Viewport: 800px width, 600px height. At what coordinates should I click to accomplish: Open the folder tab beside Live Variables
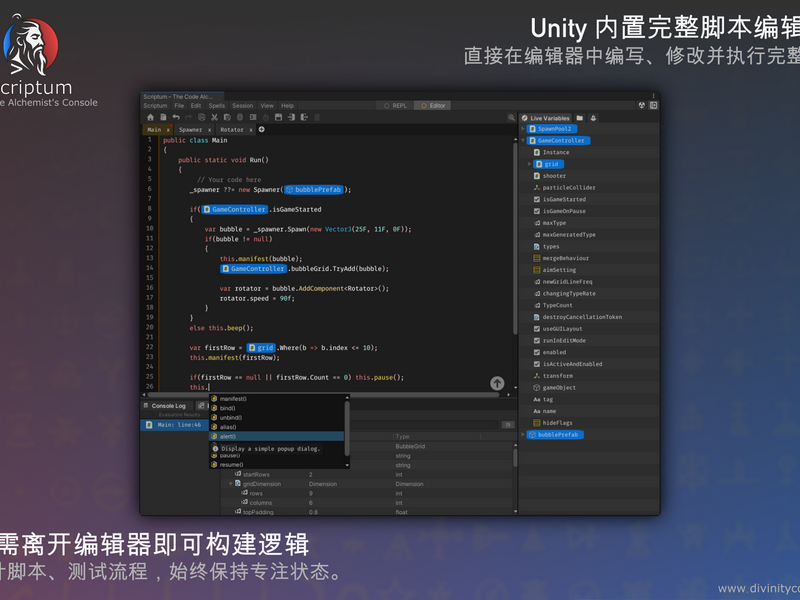(580, 118)
